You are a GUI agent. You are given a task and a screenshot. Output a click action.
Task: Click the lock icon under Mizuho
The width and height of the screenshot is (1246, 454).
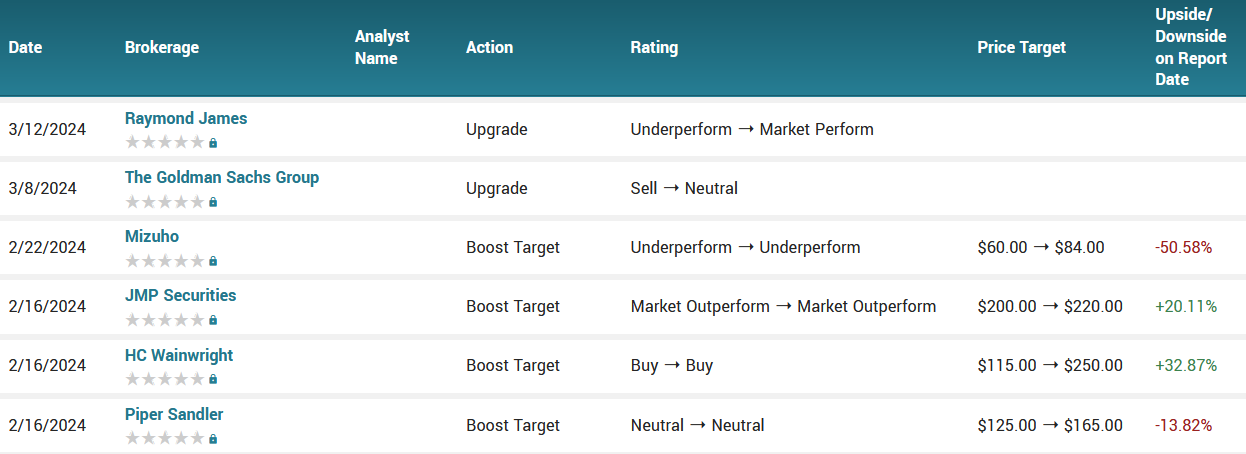click(213, 261)
